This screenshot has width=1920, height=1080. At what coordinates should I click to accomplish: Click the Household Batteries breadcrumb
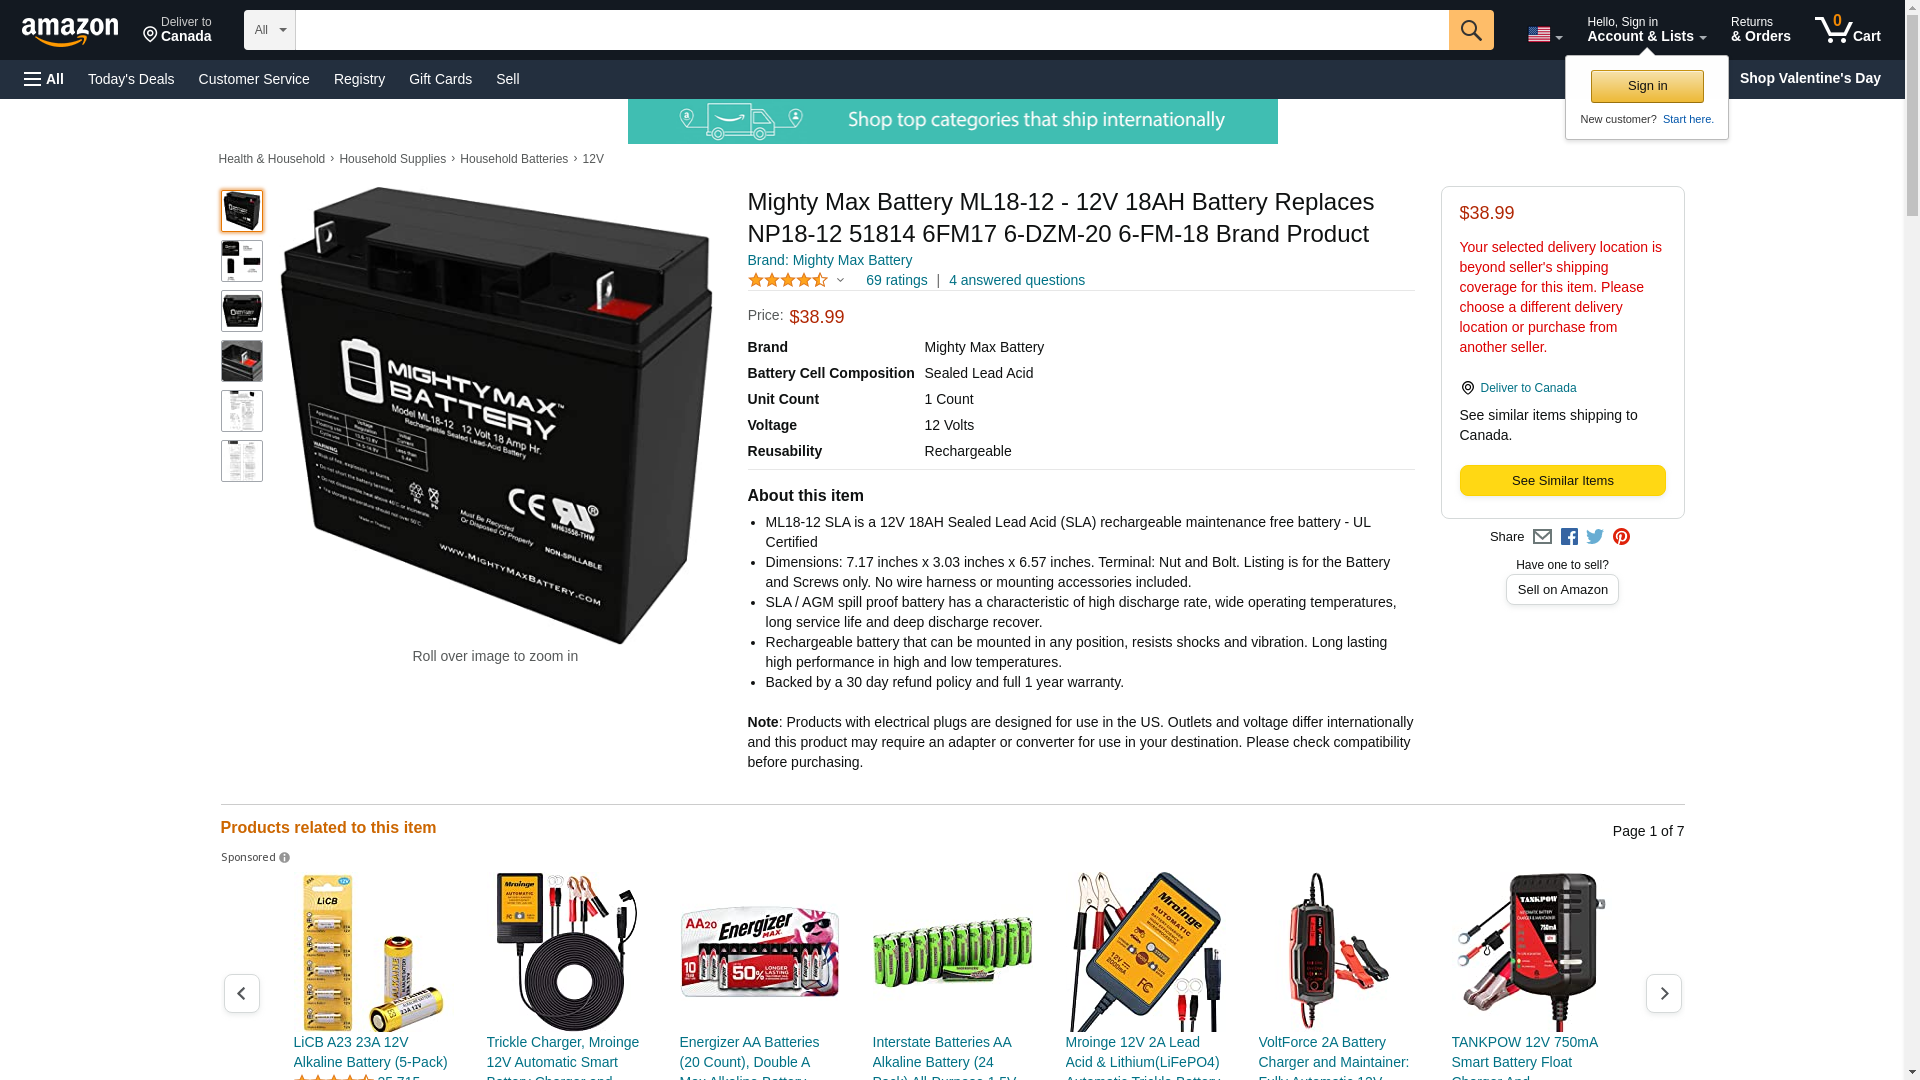click(514, 159)
